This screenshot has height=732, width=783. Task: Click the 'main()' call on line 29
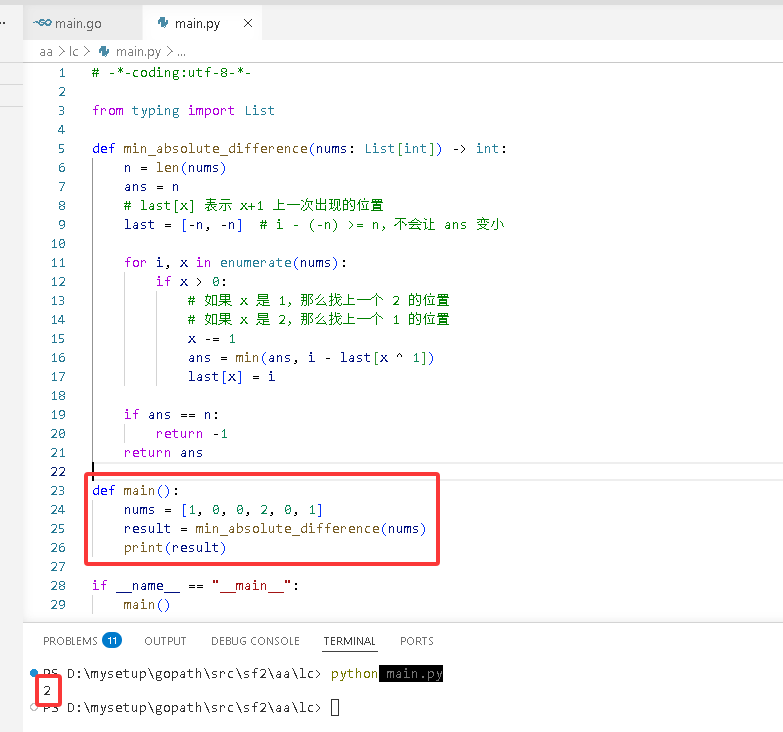(147, 605)
